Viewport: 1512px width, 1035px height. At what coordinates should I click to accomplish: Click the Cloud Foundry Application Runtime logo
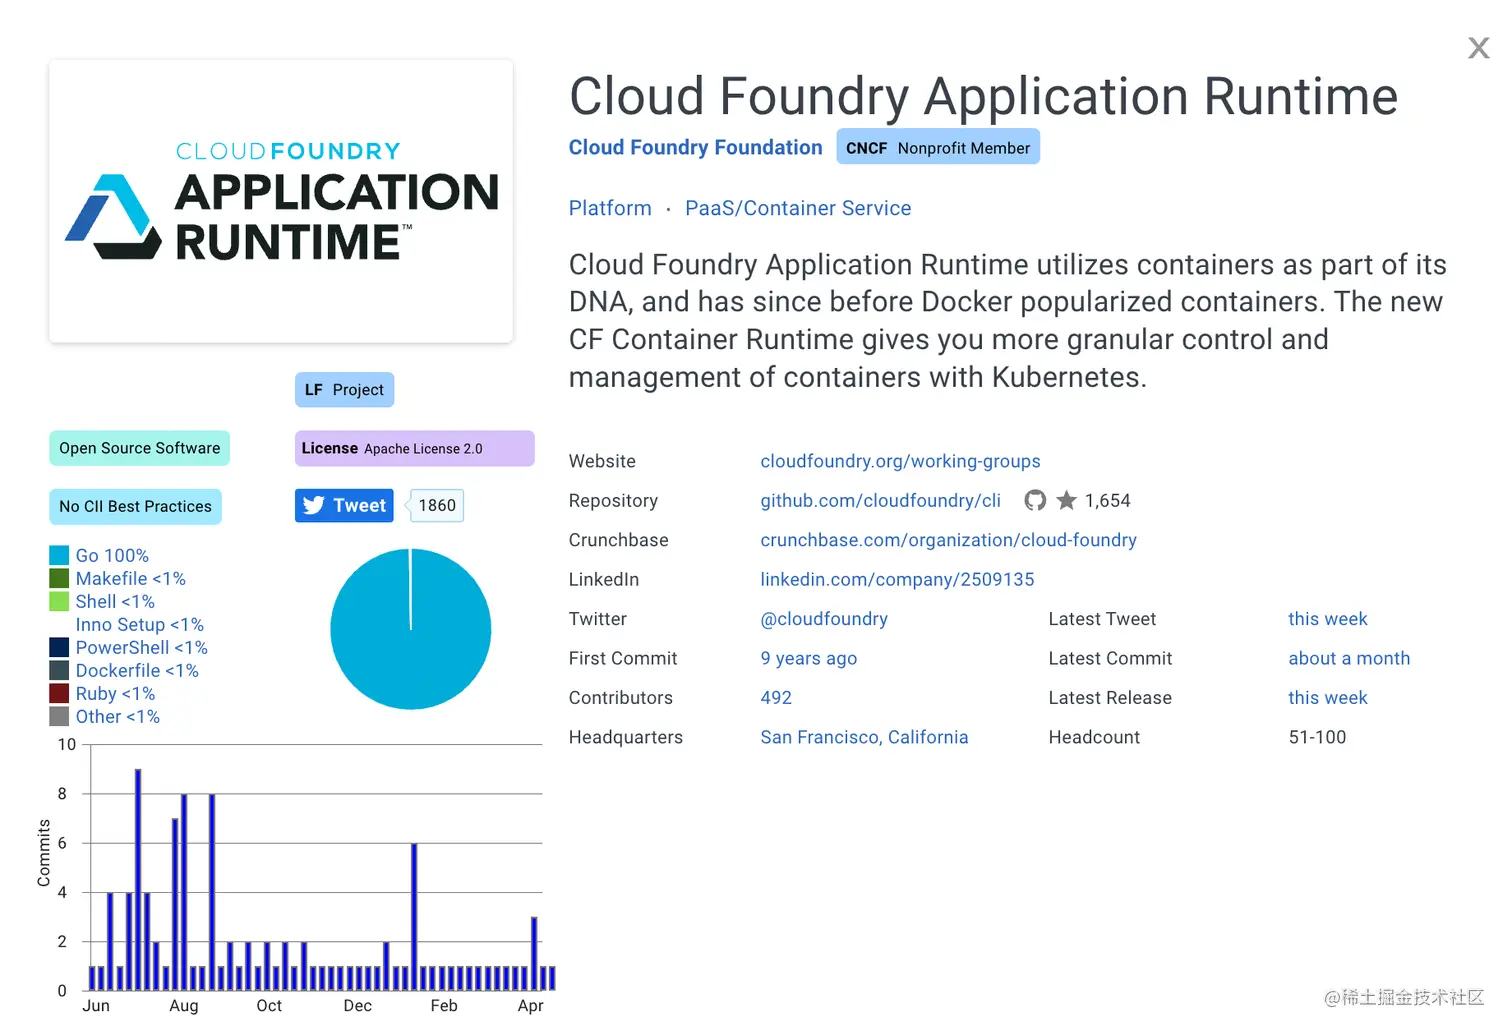click(281, 201)
